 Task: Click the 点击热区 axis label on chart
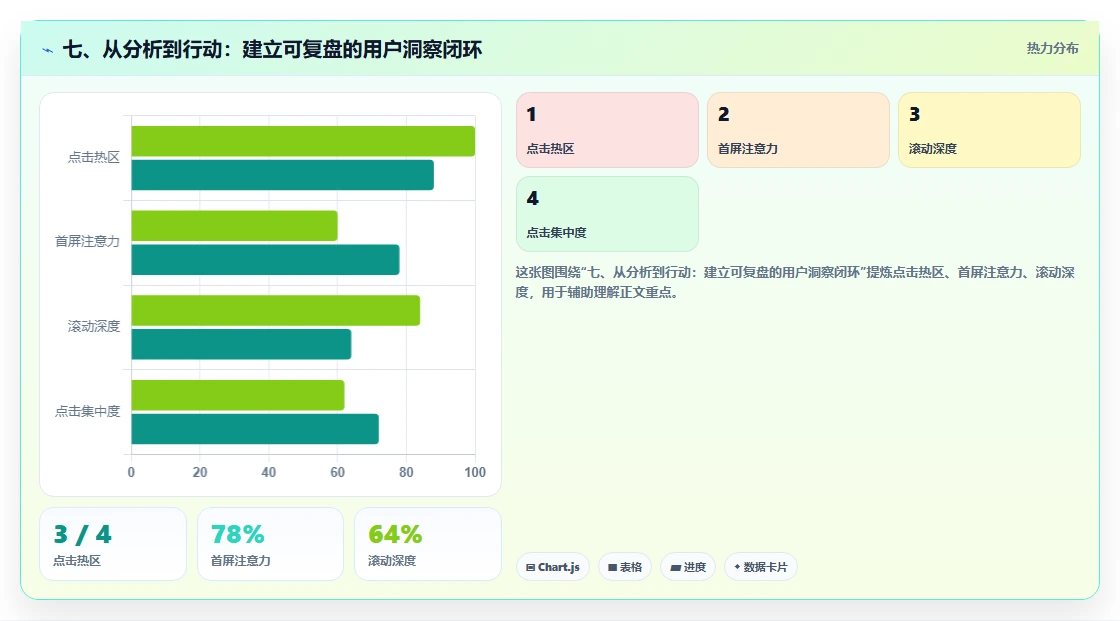pos(94,157)
